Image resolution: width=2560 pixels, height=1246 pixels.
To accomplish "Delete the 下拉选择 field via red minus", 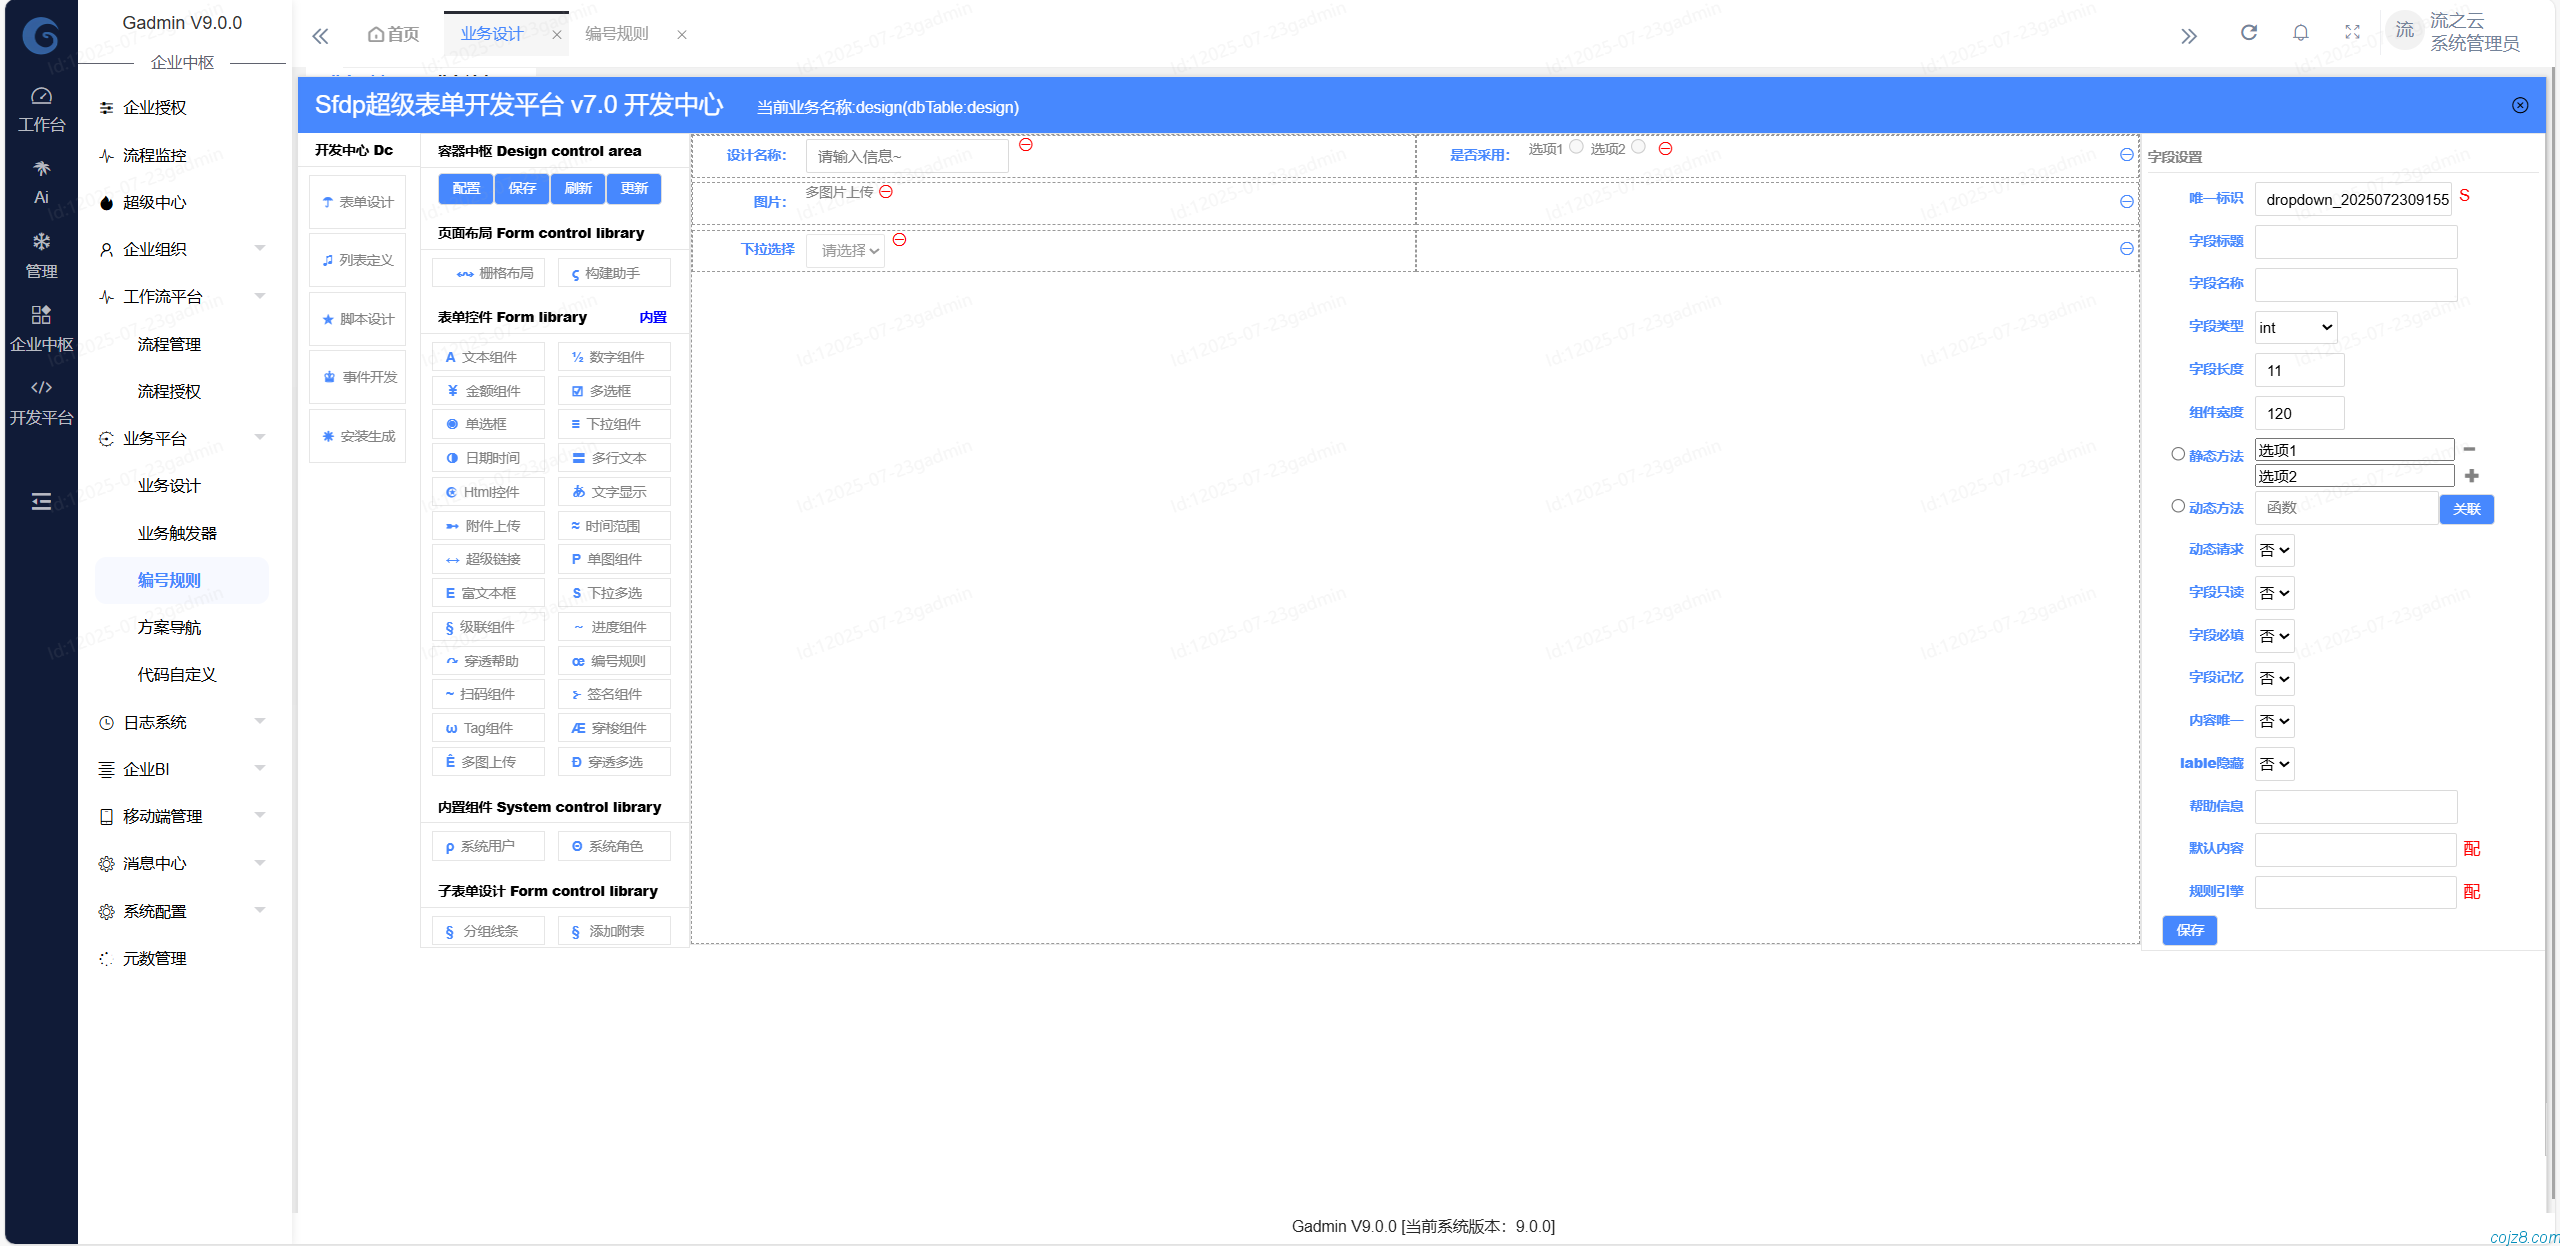I will click(x=899, y=240).
